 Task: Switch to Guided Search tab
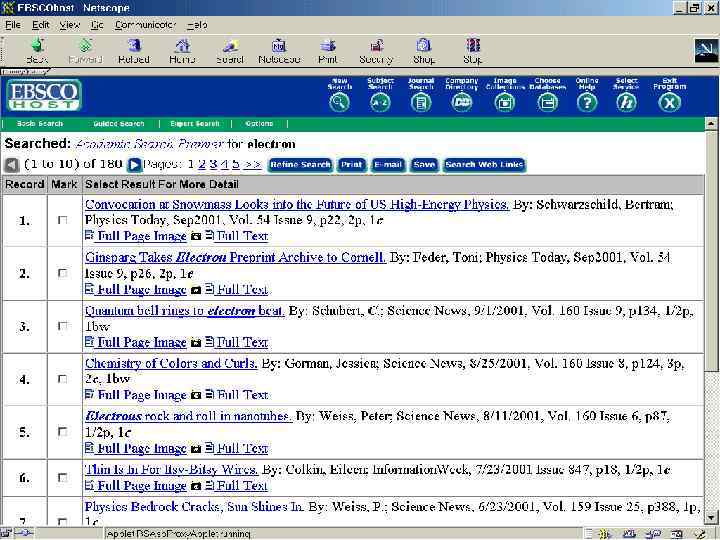(x=118, y=124)
